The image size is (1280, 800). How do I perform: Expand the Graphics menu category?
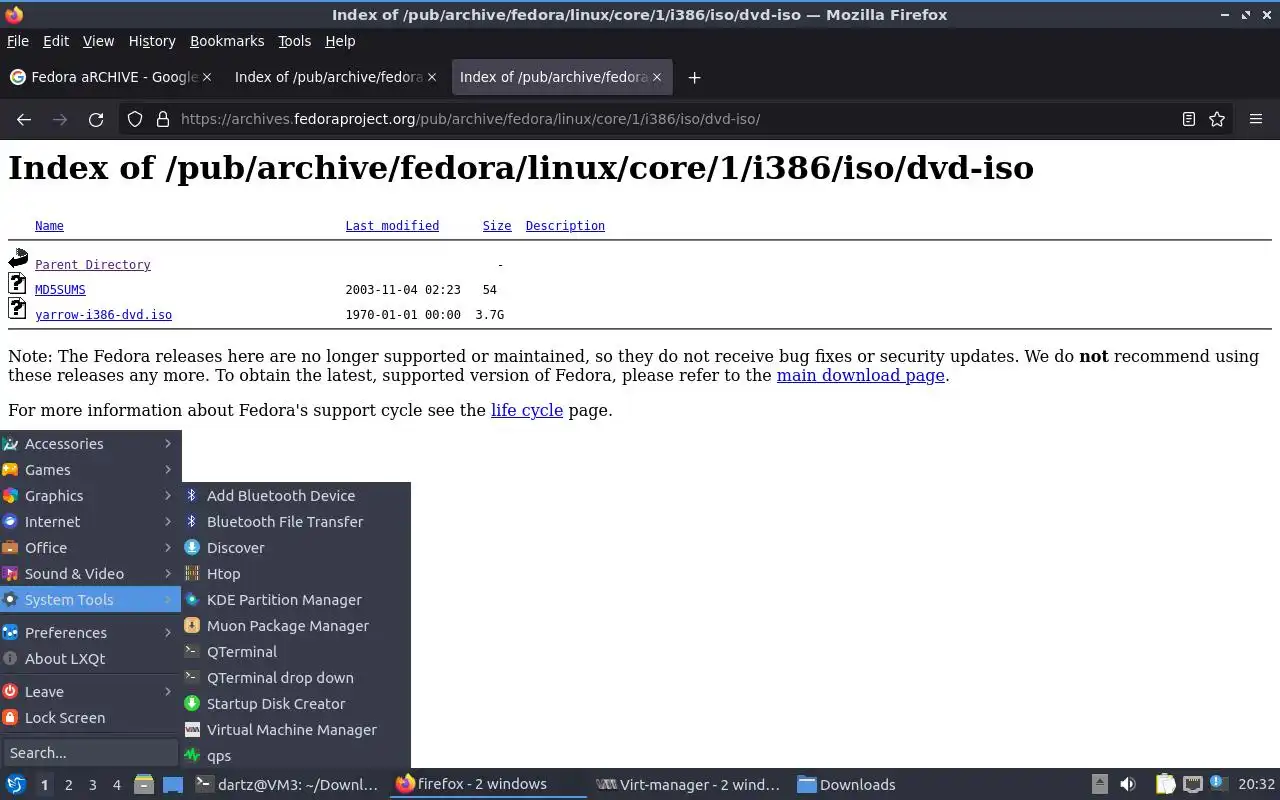(90, 496)
